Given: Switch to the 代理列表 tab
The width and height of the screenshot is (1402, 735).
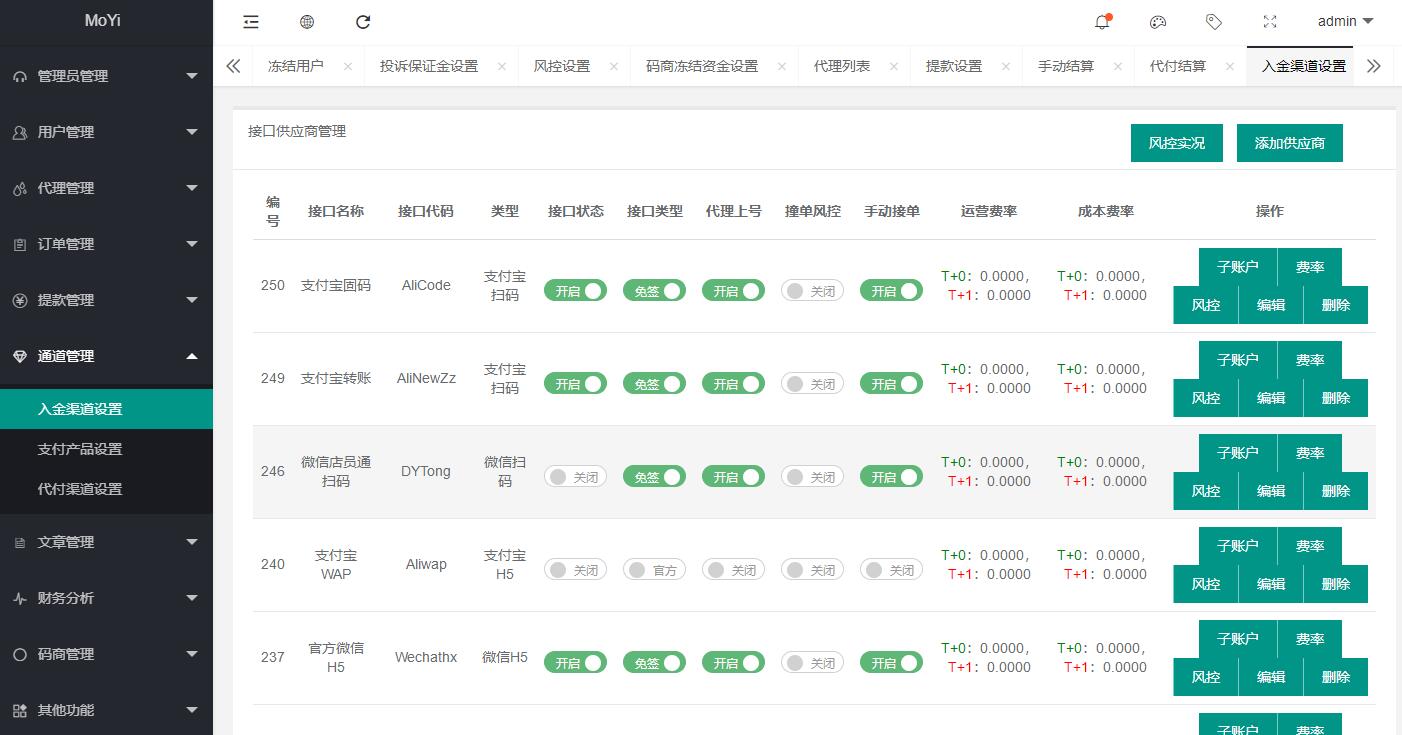Looking at the screenshot, I should pos(842,66).
